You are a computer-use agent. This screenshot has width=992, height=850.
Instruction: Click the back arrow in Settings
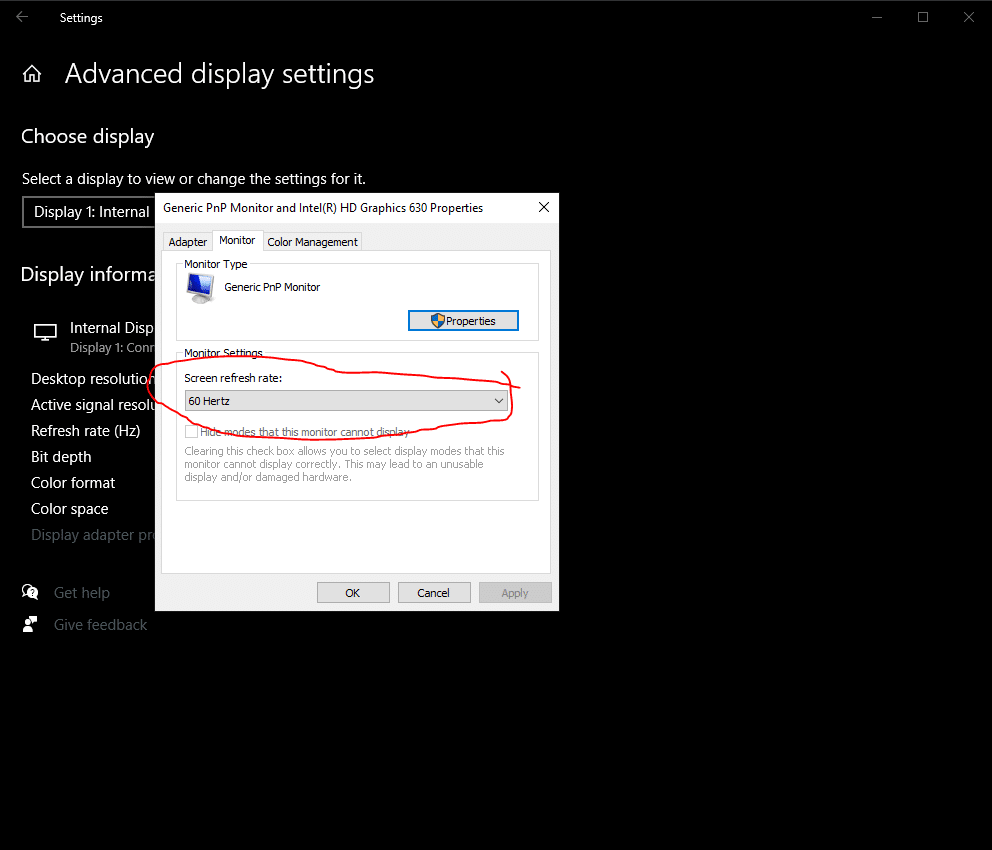(x=22, y=17)
